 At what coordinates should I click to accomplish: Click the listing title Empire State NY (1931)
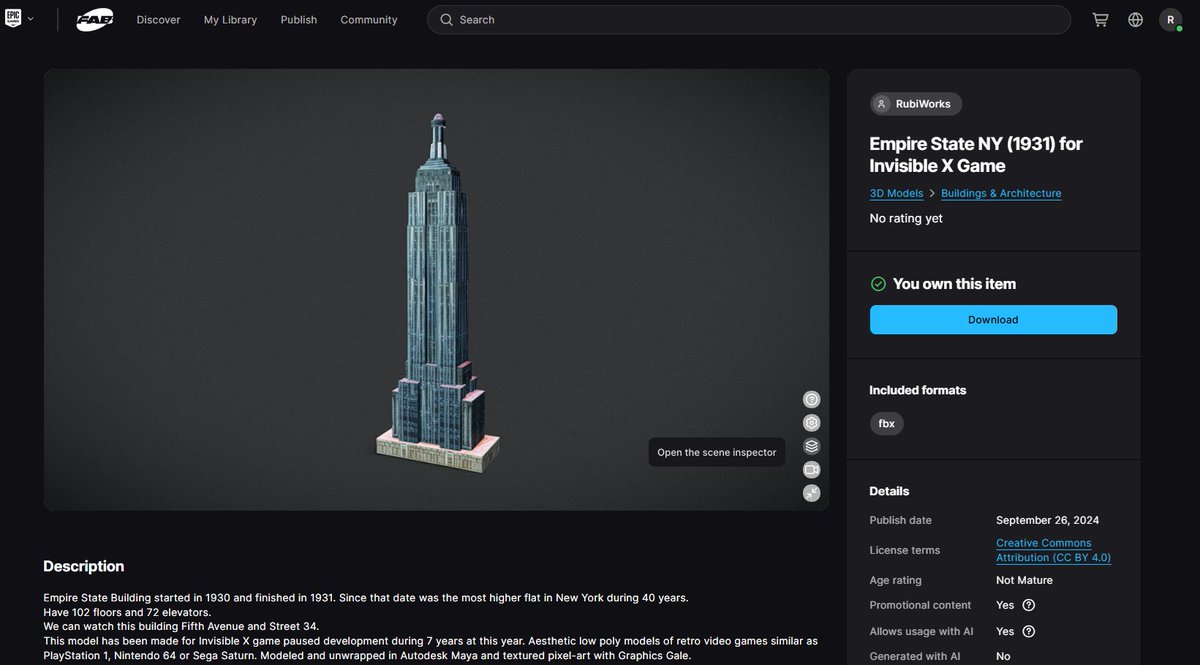click(x=976, y=154)
